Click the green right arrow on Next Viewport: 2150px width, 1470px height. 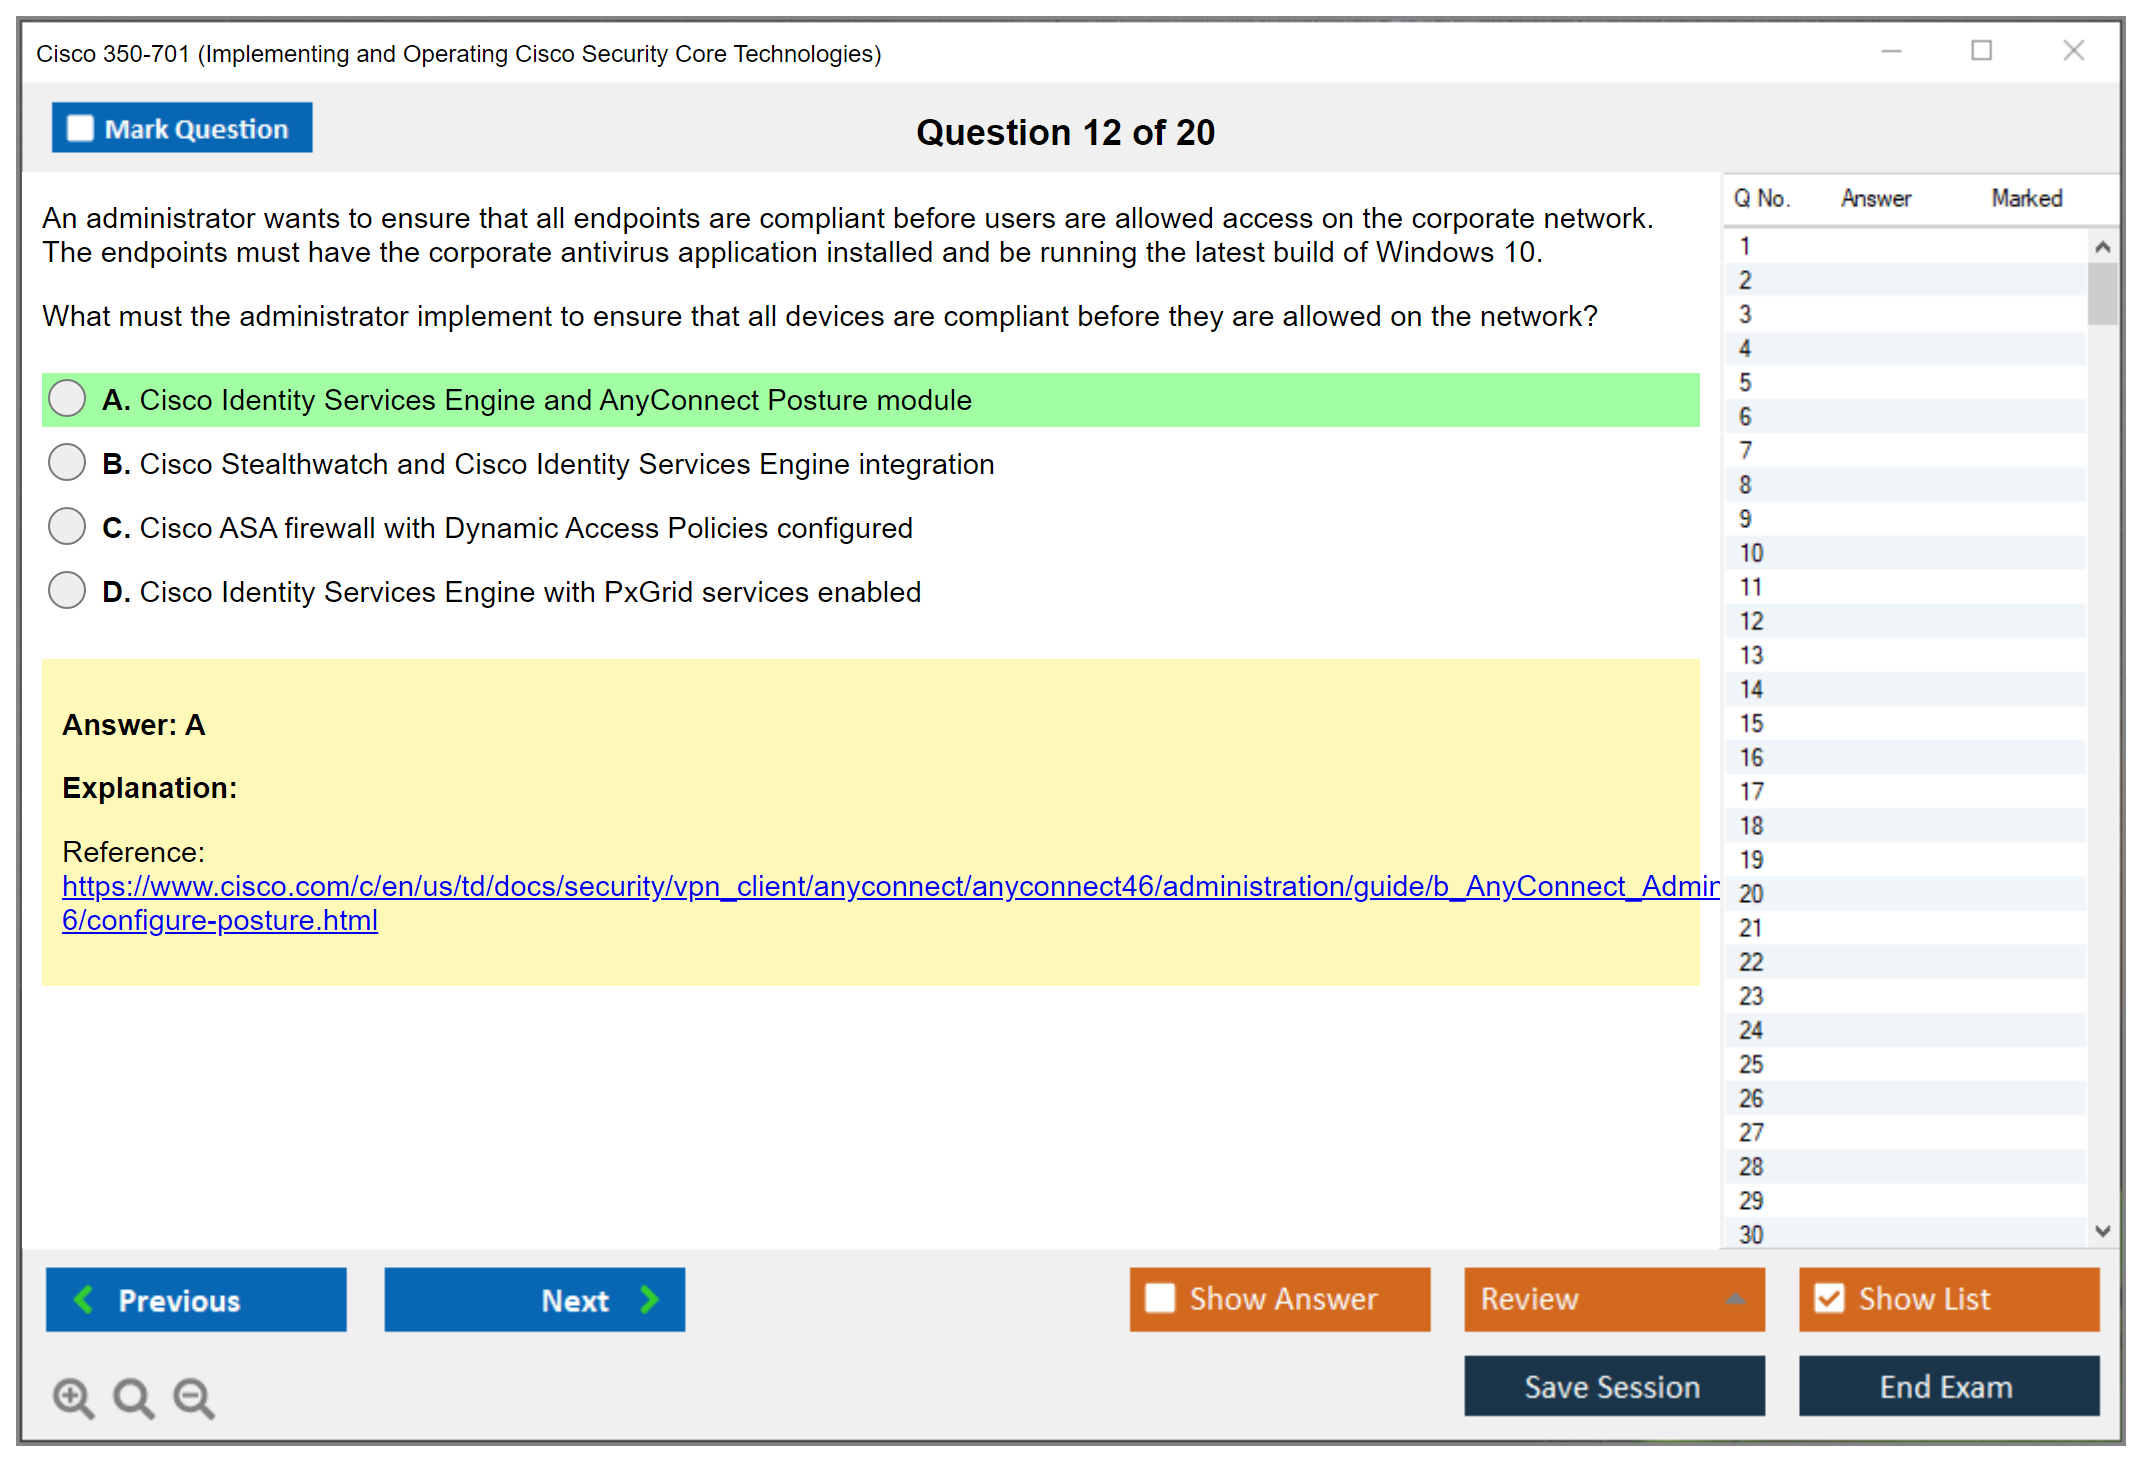coord(649,1299)
